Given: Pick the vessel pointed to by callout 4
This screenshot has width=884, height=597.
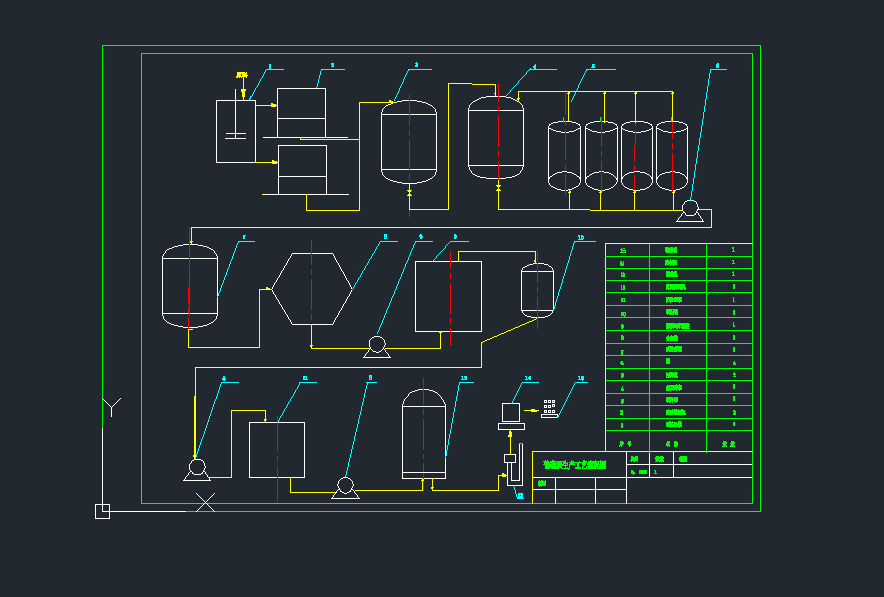Looking at the screenshot, I should pos(496,138).
